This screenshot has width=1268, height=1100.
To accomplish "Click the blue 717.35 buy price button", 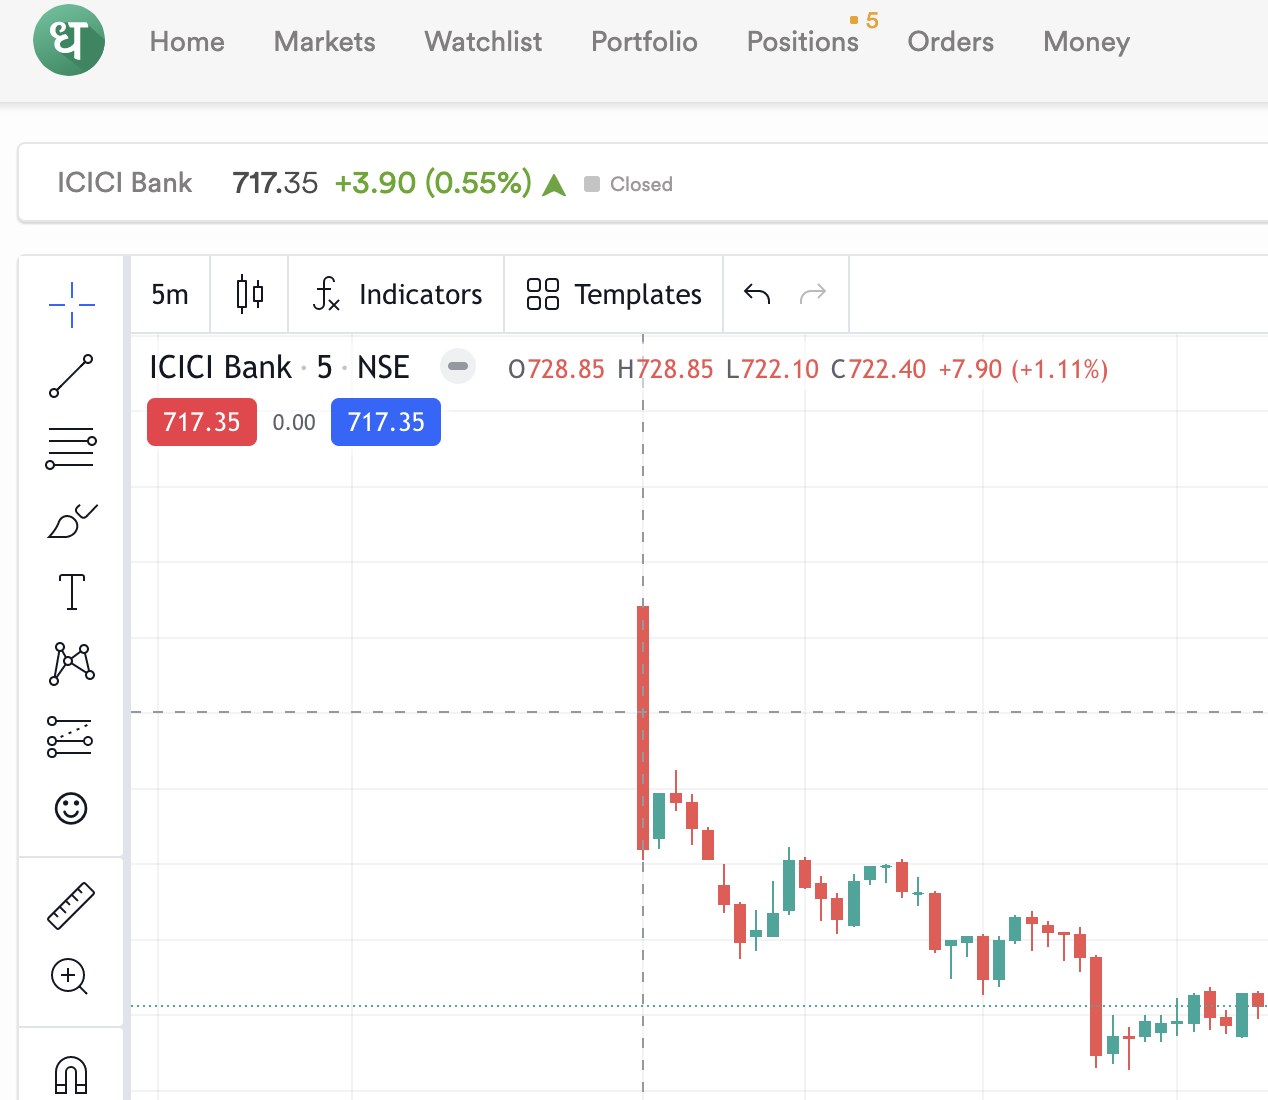I will (386, 422).
